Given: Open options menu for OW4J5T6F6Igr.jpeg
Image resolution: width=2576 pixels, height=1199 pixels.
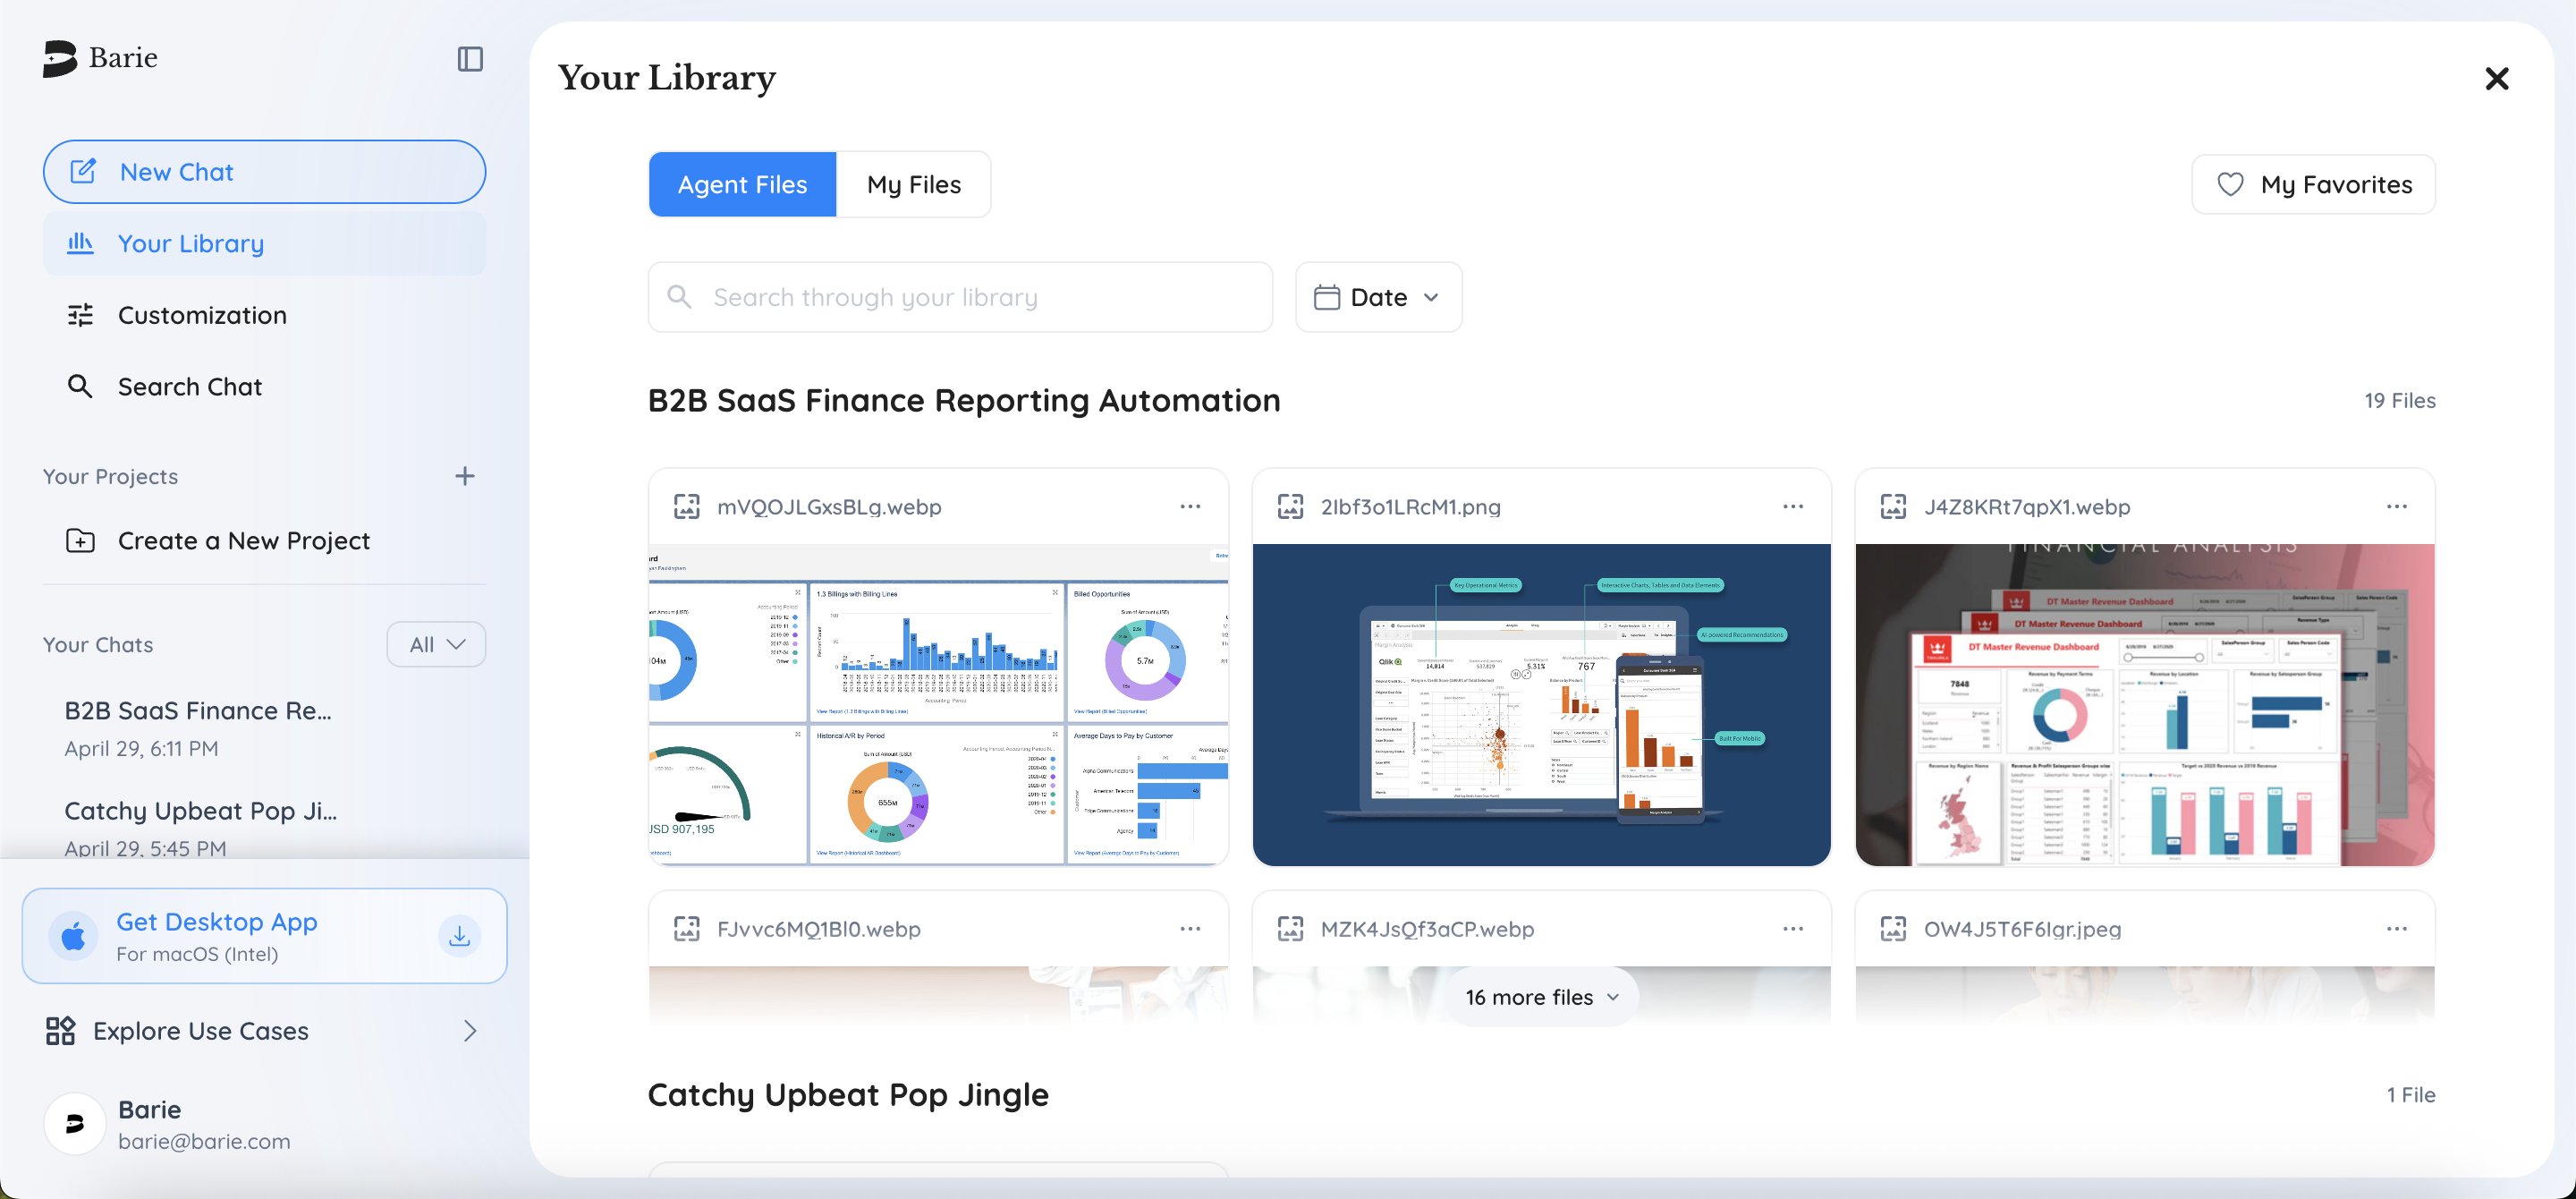Looking at the screenshot, I should (2397, 928).
